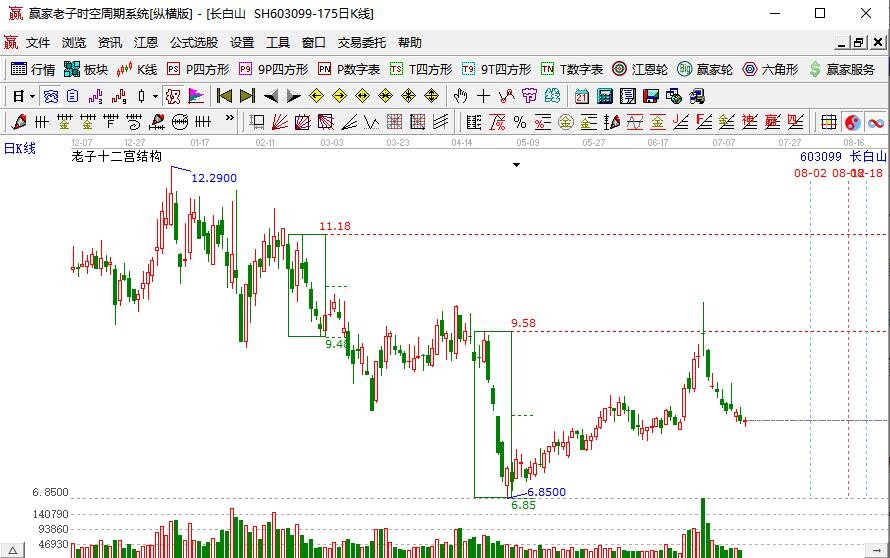Open the 江恩 menu
The width and height of the screenshot is (890, 558).
point(146,43)
